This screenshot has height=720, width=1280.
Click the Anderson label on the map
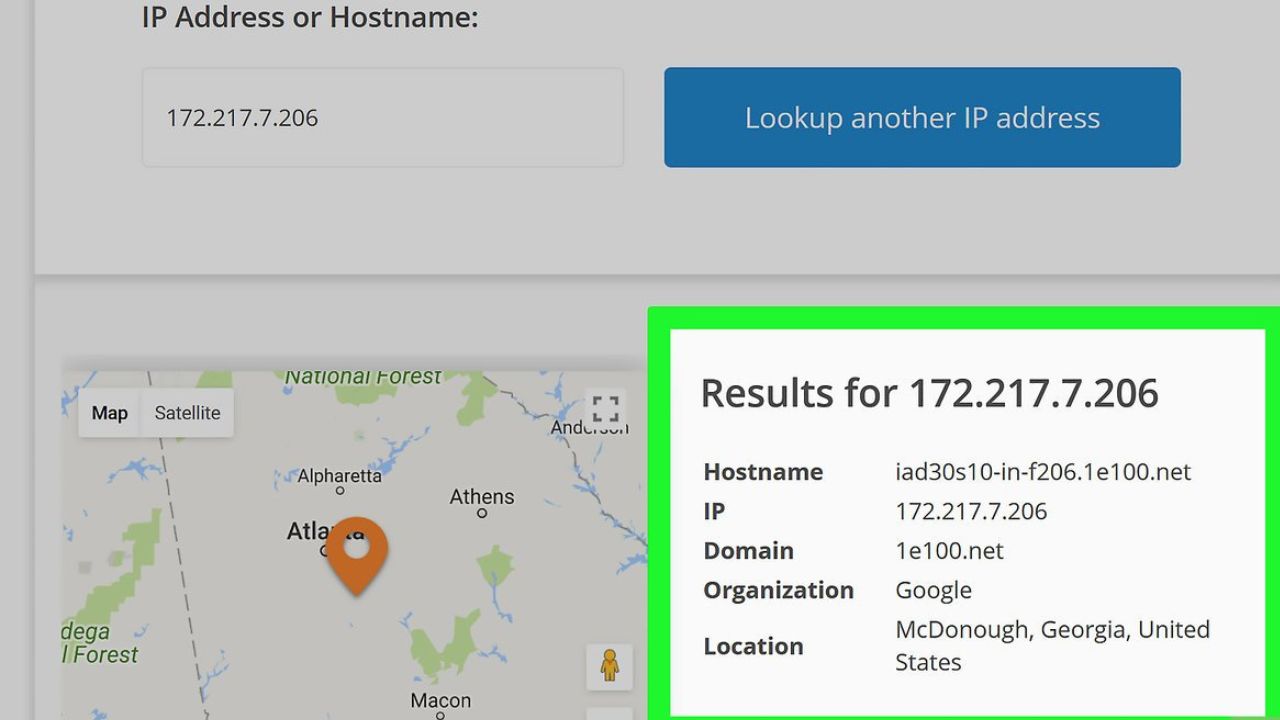[589, 428]
